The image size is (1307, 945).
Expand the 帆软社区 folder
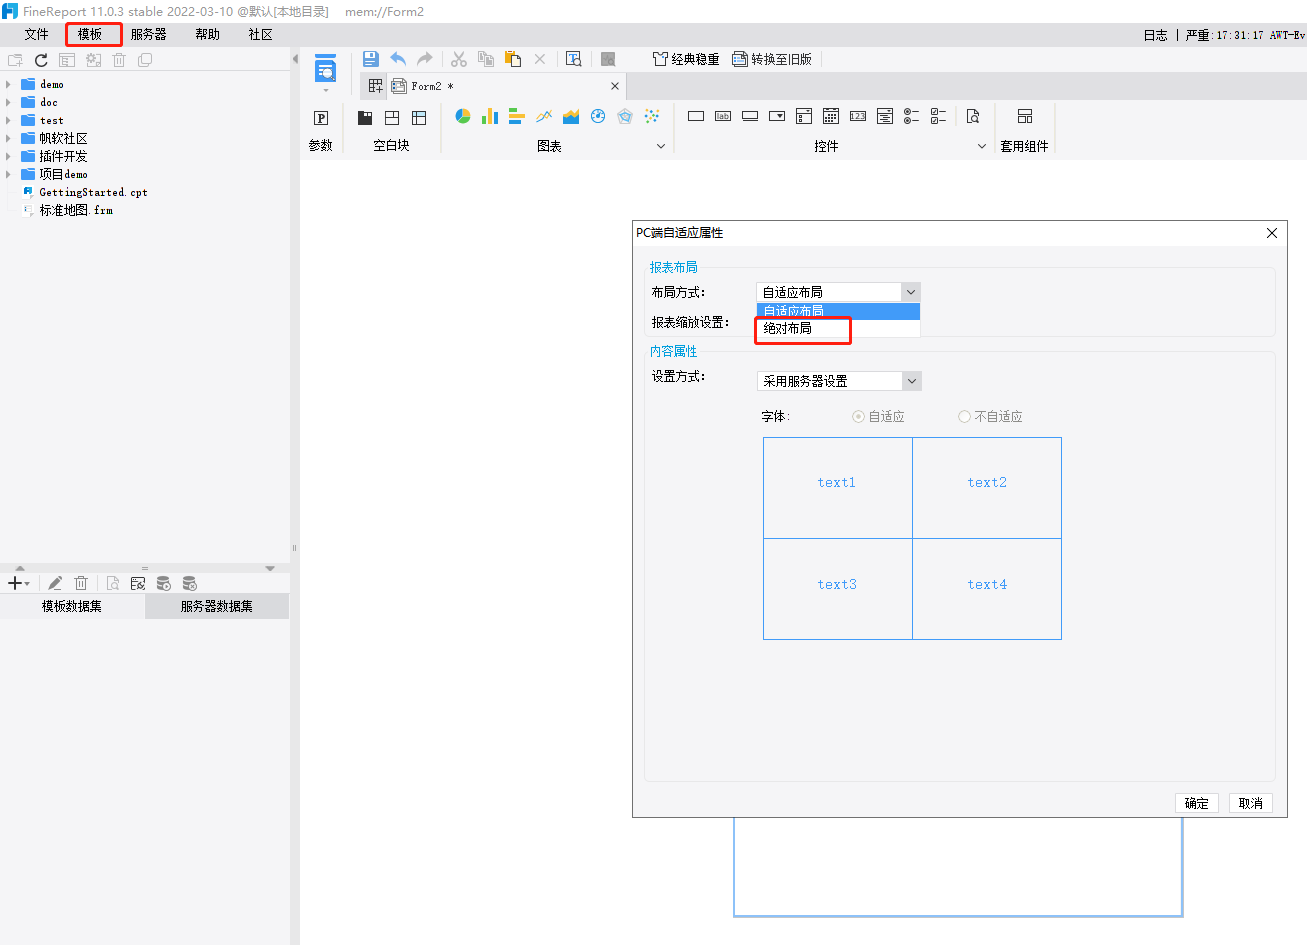pyautogui.click(x=8, y=138)
